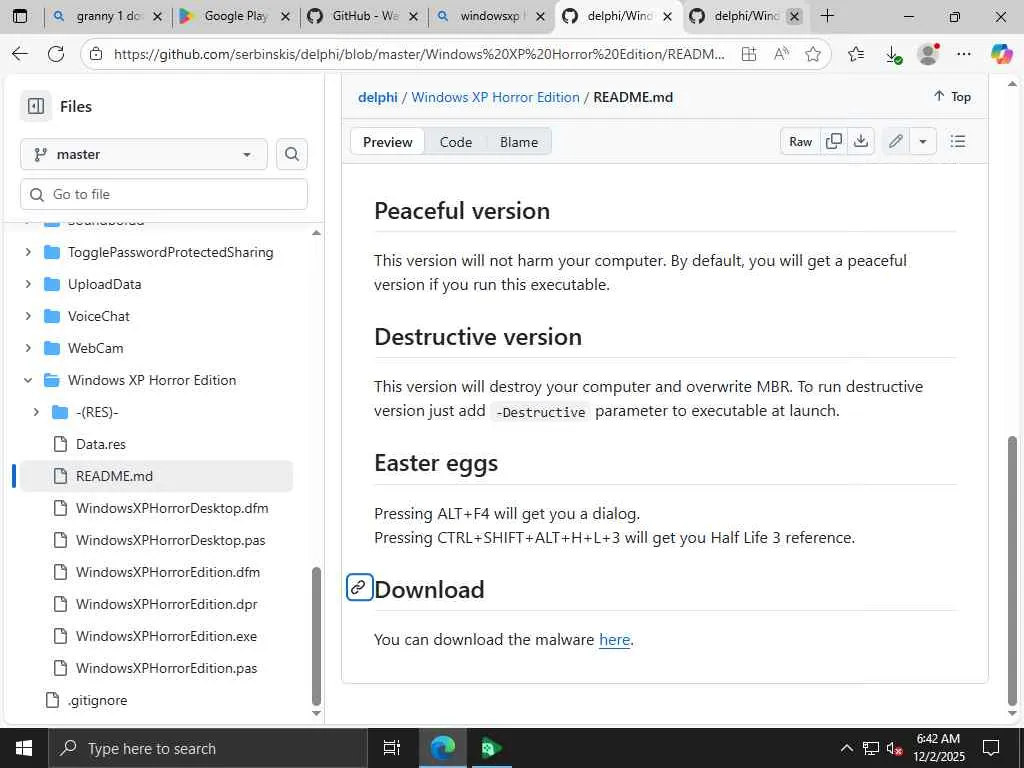View site information lock icon
Image resolution: width=1024 pixels, height=768 pixels.
tap(96, 54)
